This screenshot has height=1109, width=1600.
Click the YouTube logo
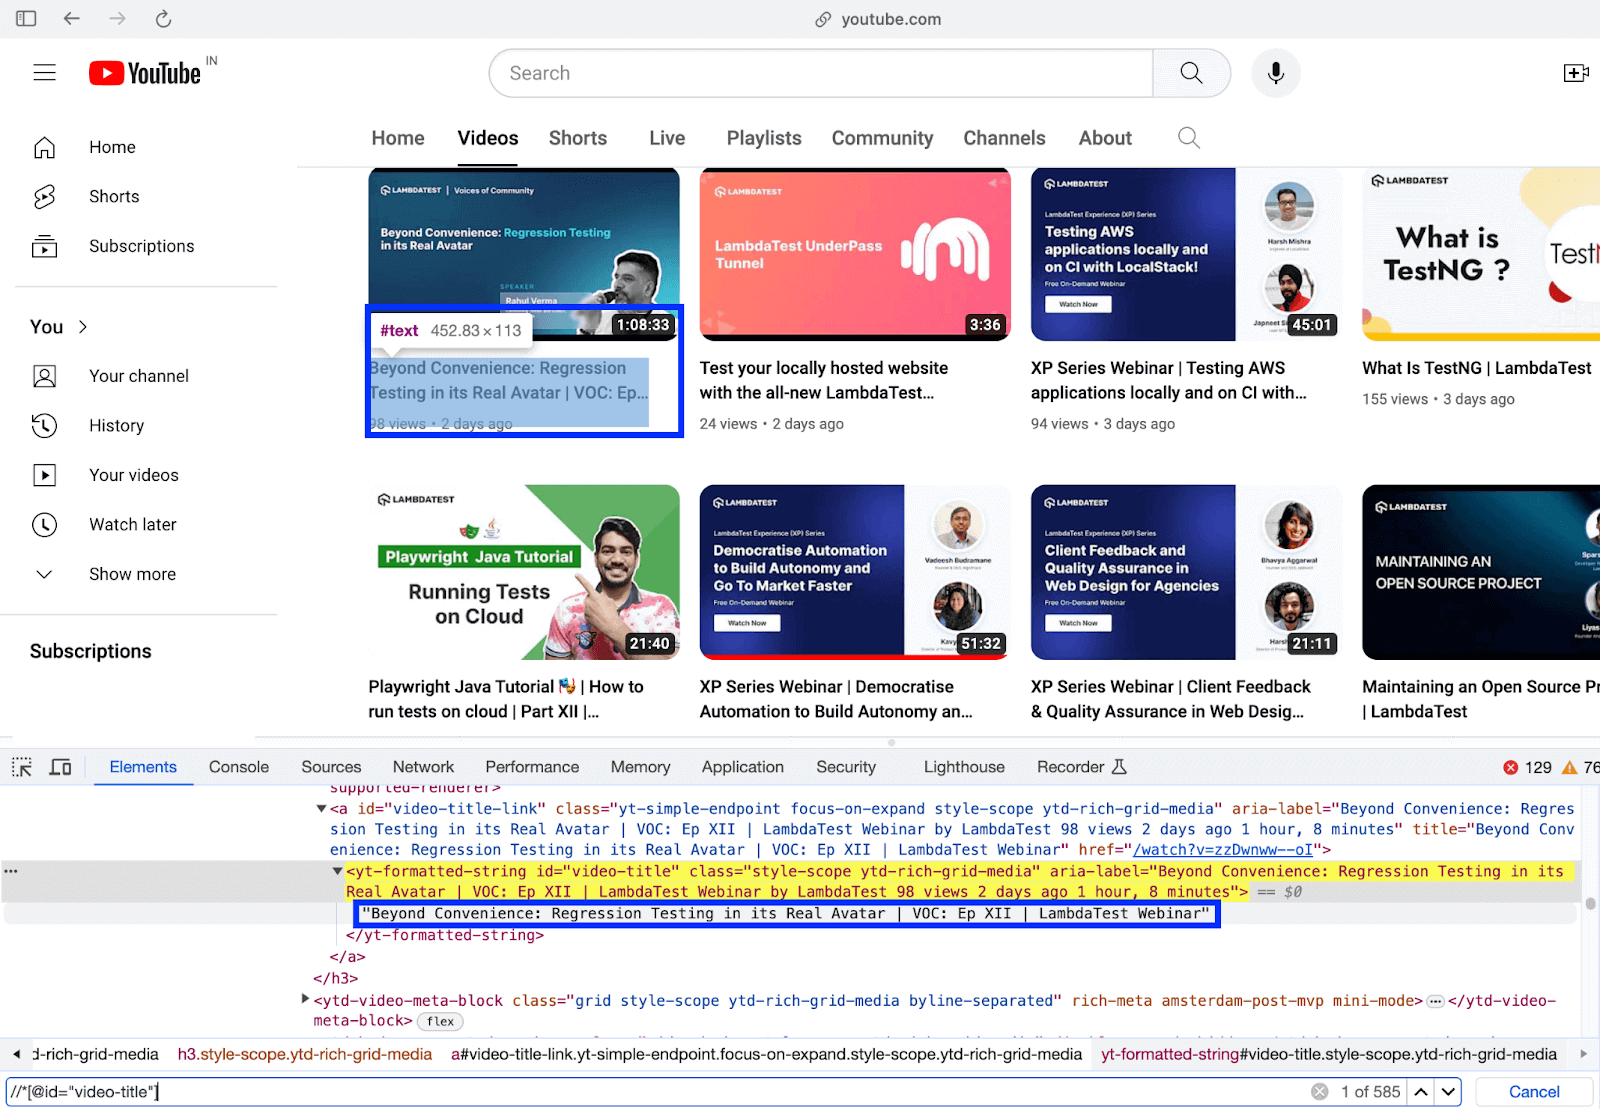coord(146,73)
